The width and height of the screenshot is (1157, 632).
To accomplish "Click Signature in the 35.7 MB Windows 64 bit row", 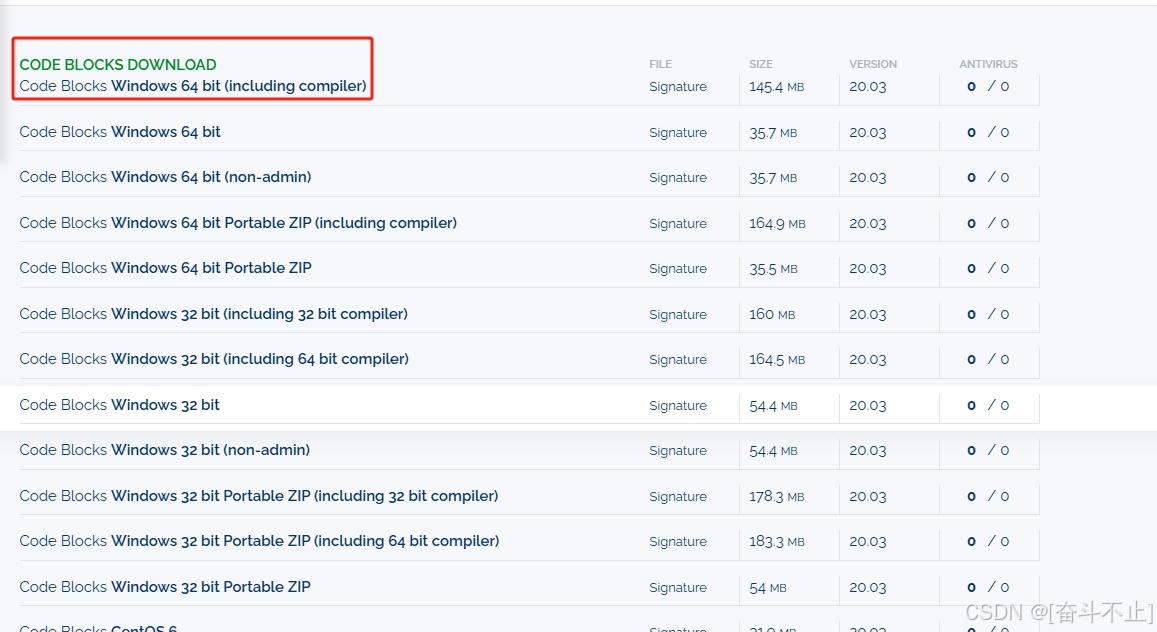I will pos(678,133).
